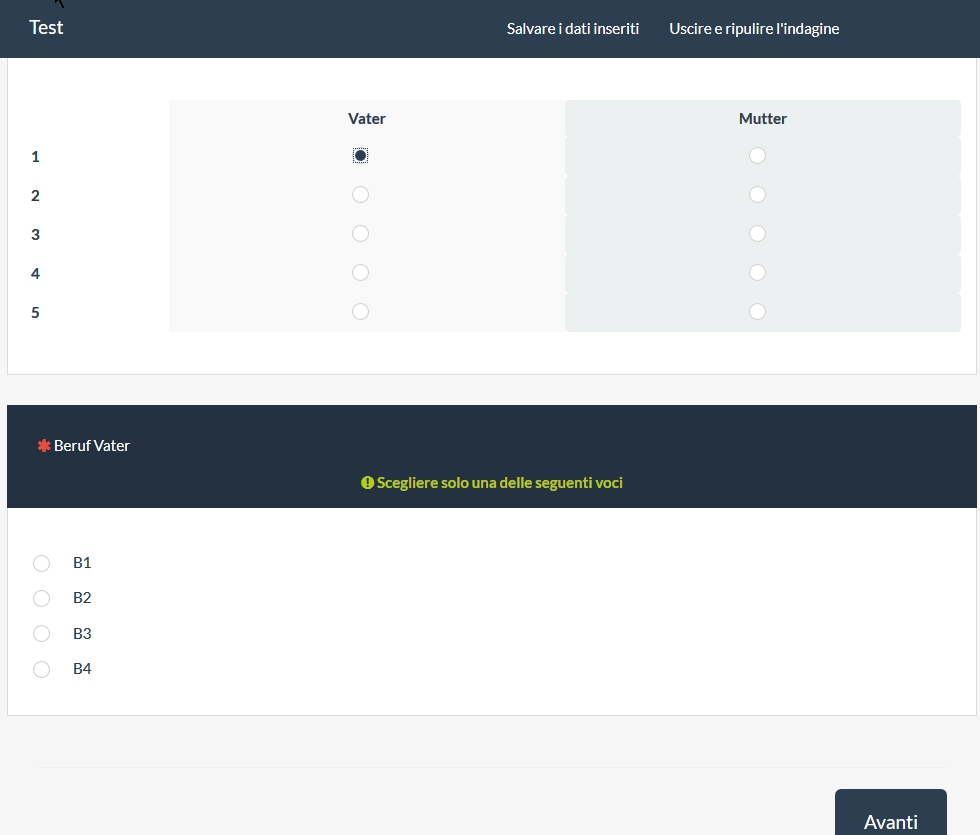The image size is (980, 835).
Task: Open Uscire e ripulire l'indagine
Action: tap(754, 29)
